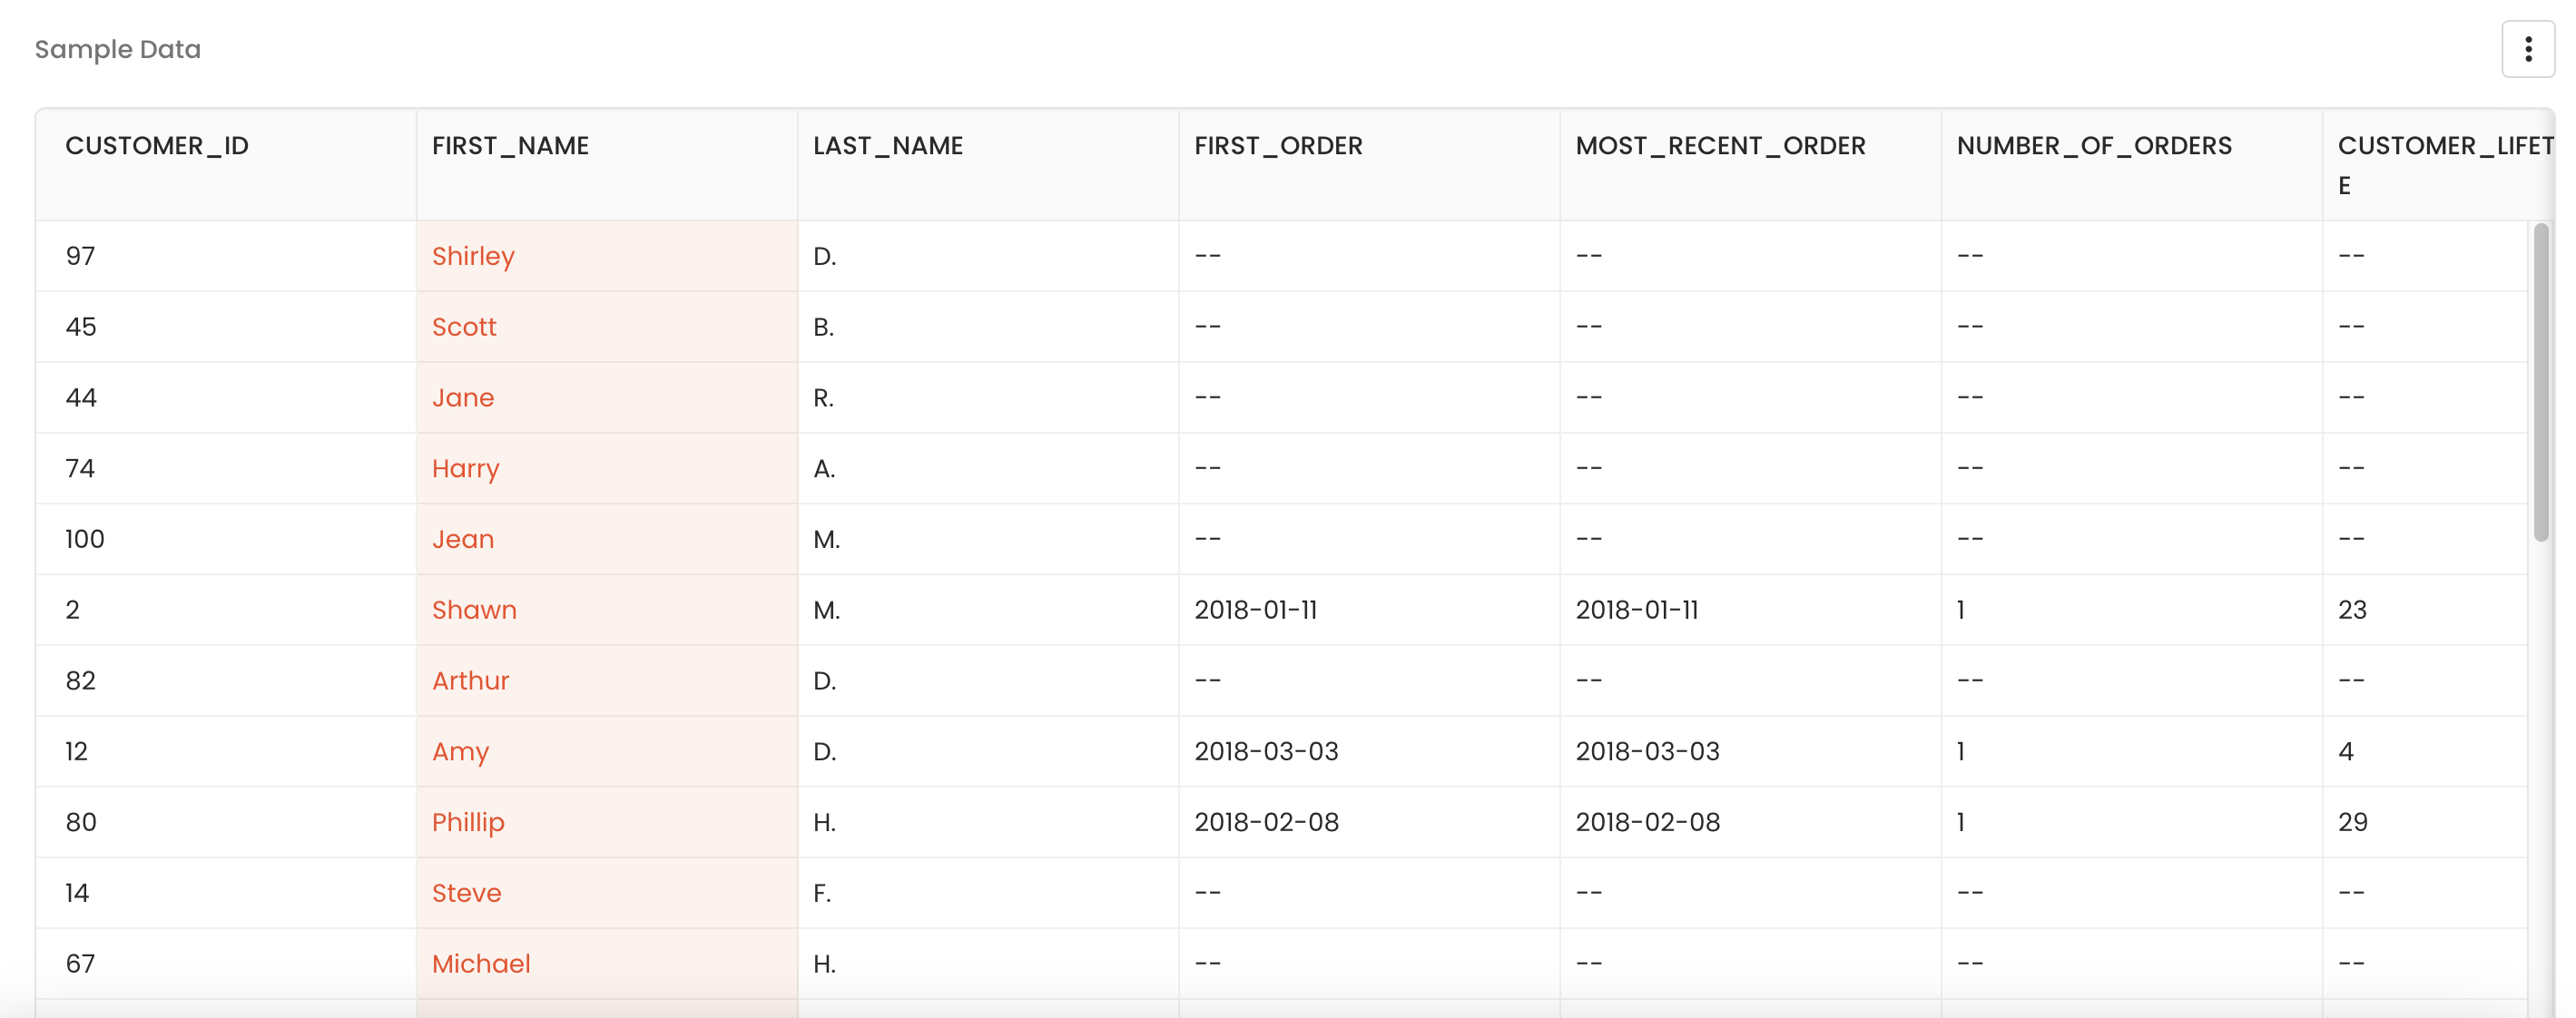Select Phillip in the FIRST_NAME column

pyautogui.click(x=468, y=822)
